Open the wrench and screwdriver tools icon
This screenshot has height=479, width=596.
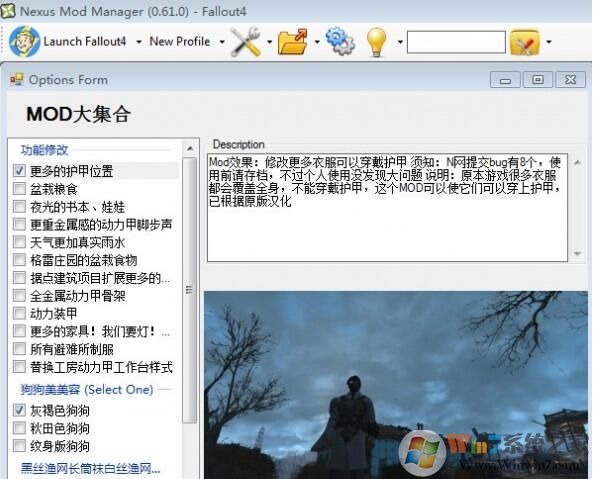[246, 42]
